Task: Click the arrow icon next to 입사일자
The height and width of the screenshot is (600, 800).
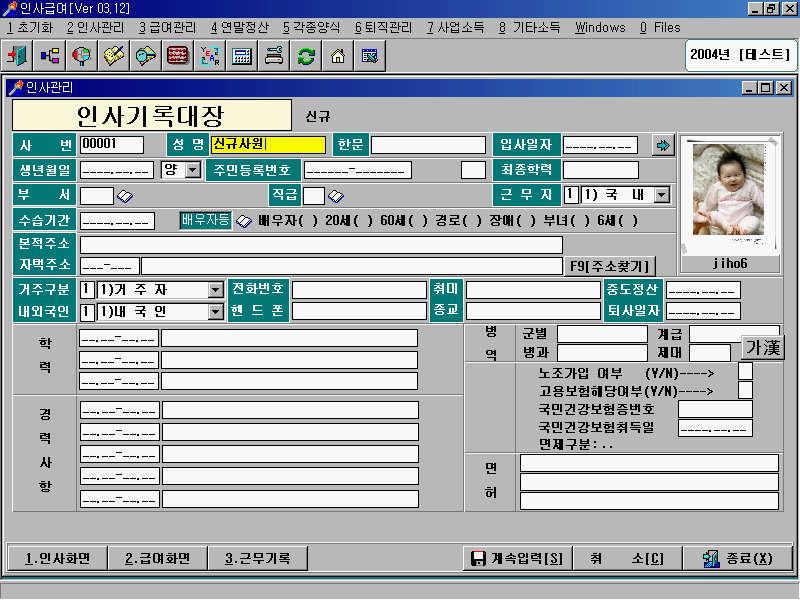Action: coord(663,145)
